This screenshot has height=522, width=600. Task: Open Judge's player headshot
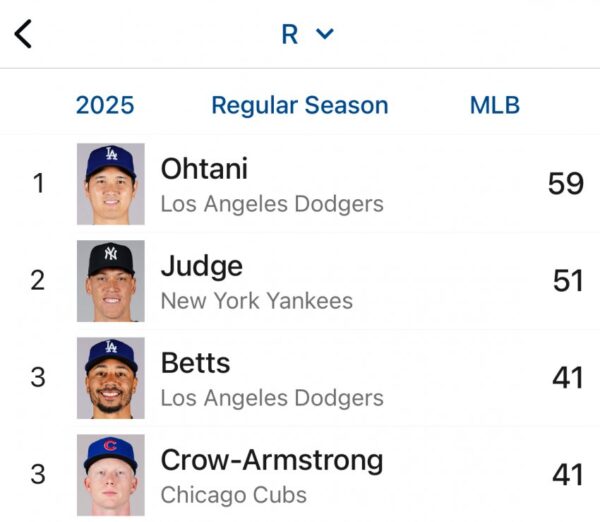coord(111,281)
